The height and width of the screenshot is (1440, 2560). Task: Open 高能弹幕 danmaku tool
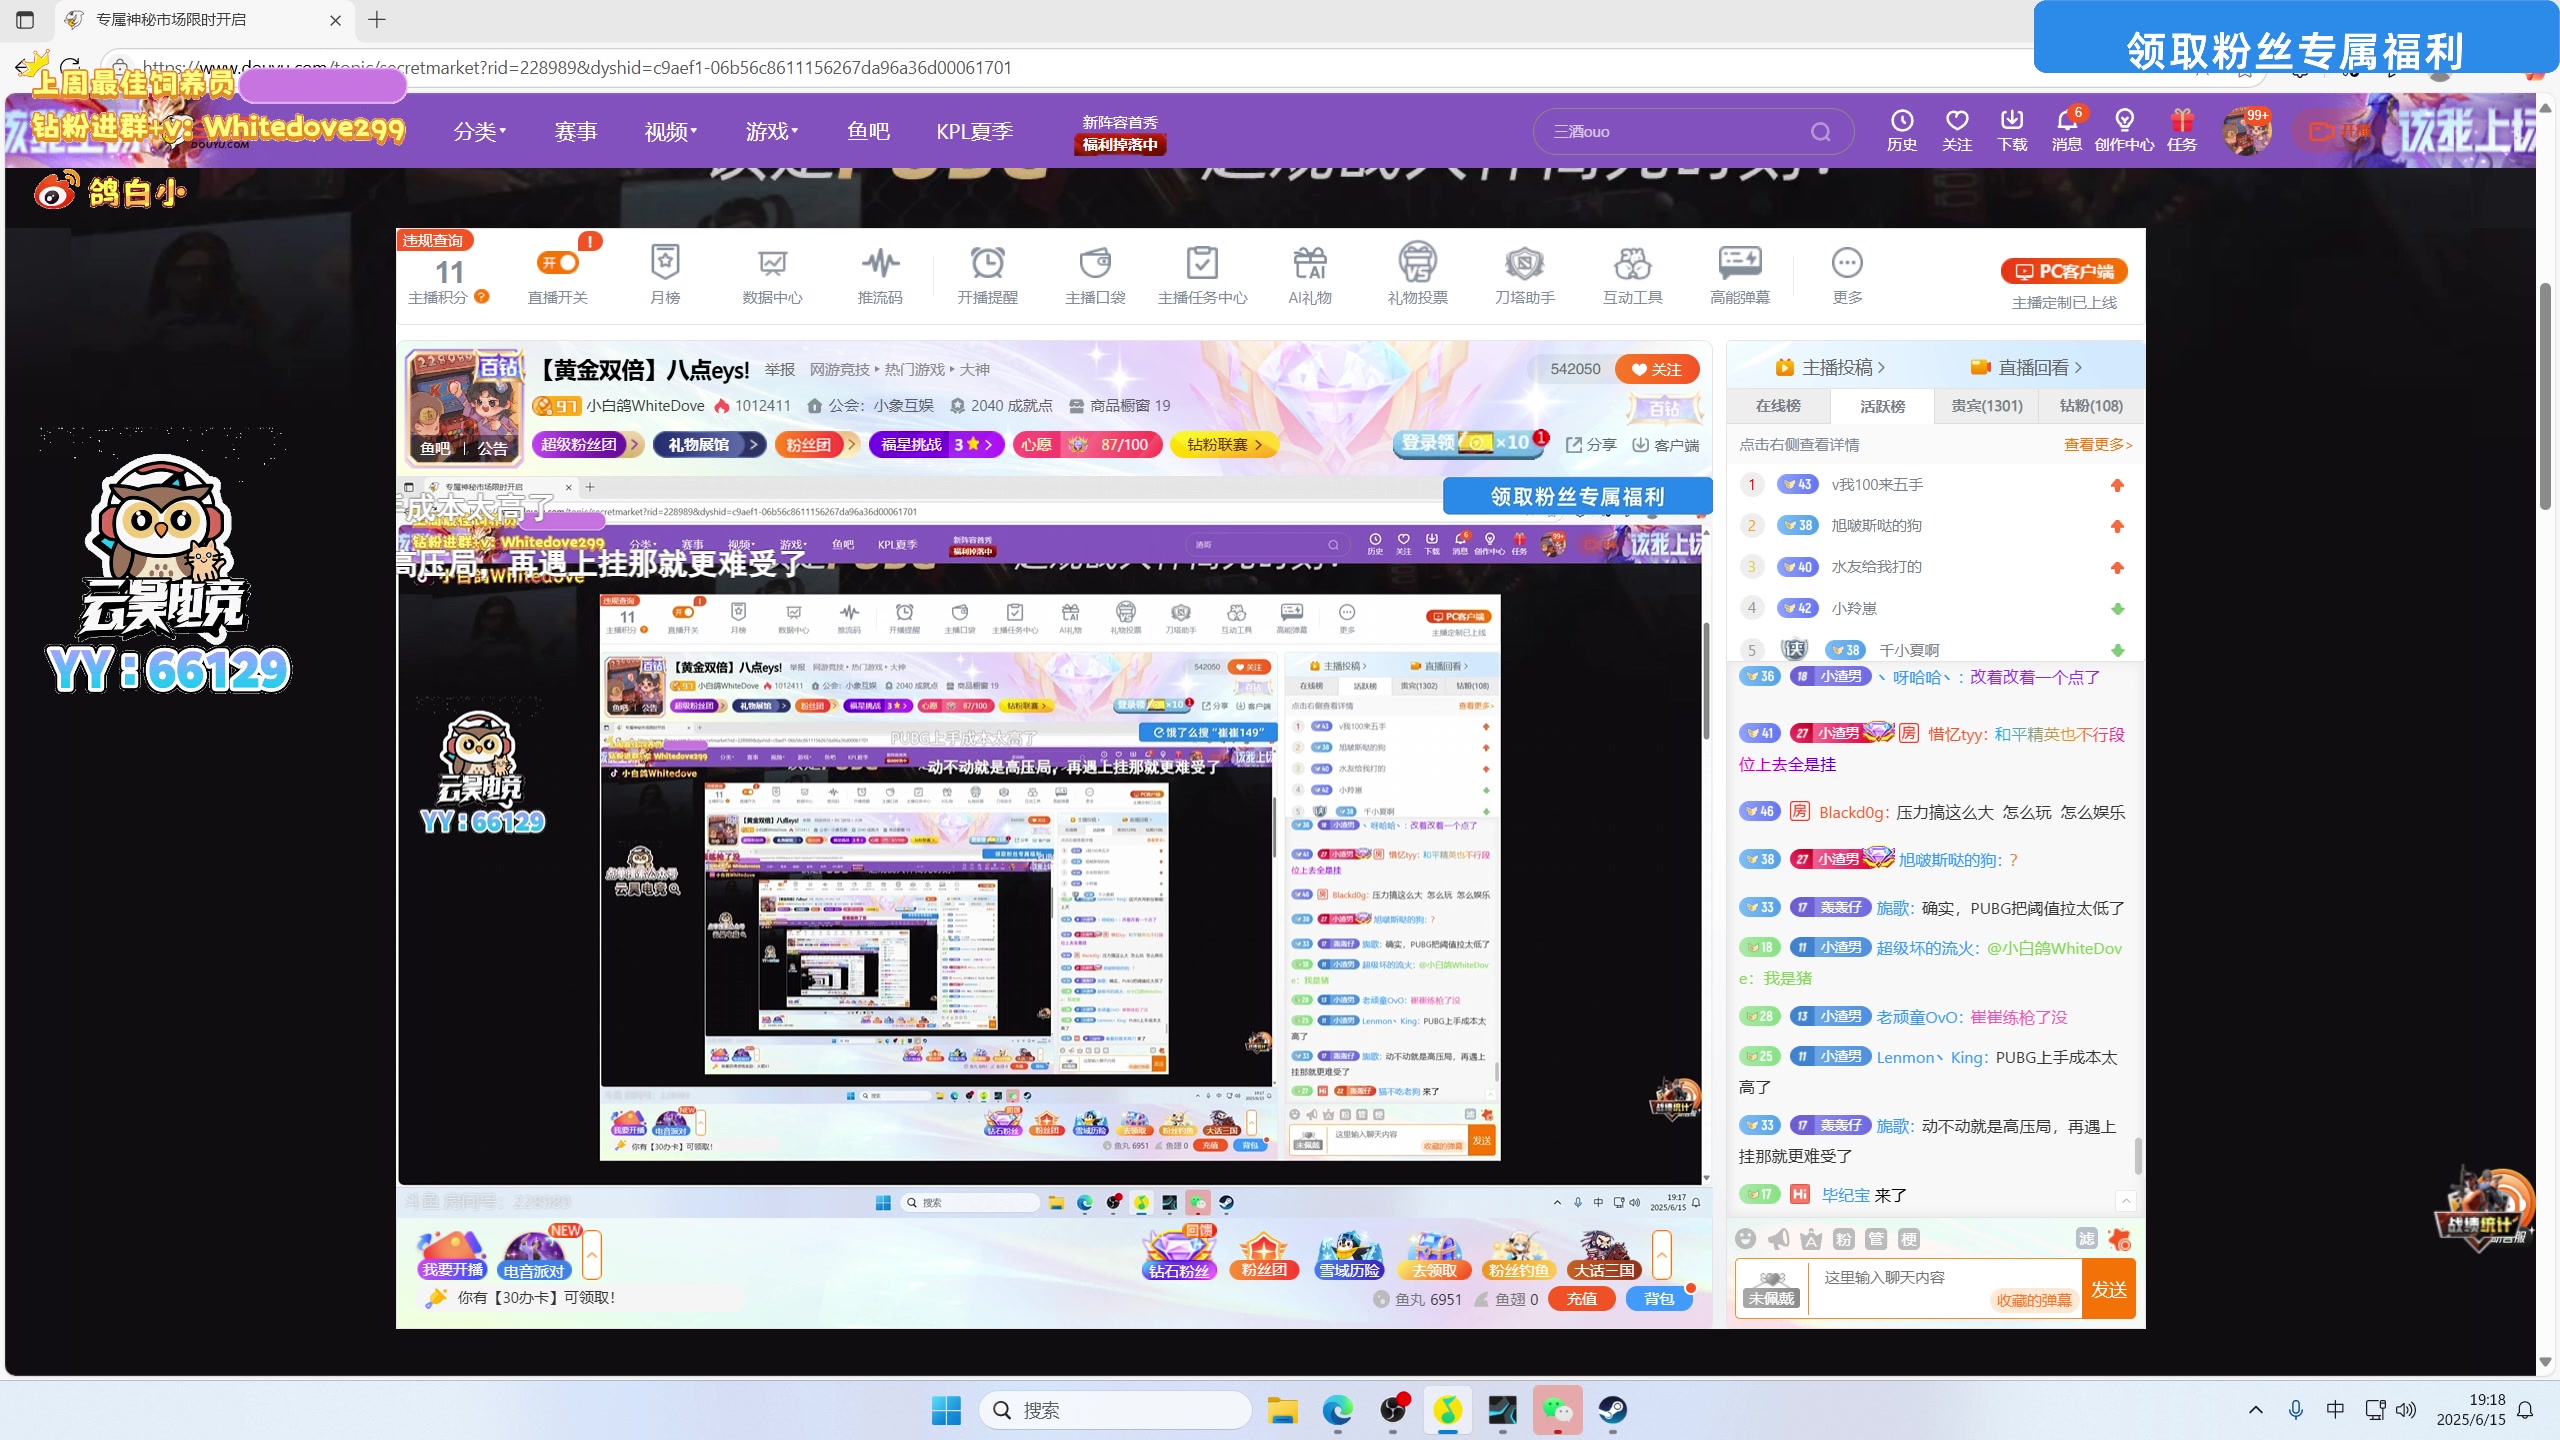(1740, 274)
